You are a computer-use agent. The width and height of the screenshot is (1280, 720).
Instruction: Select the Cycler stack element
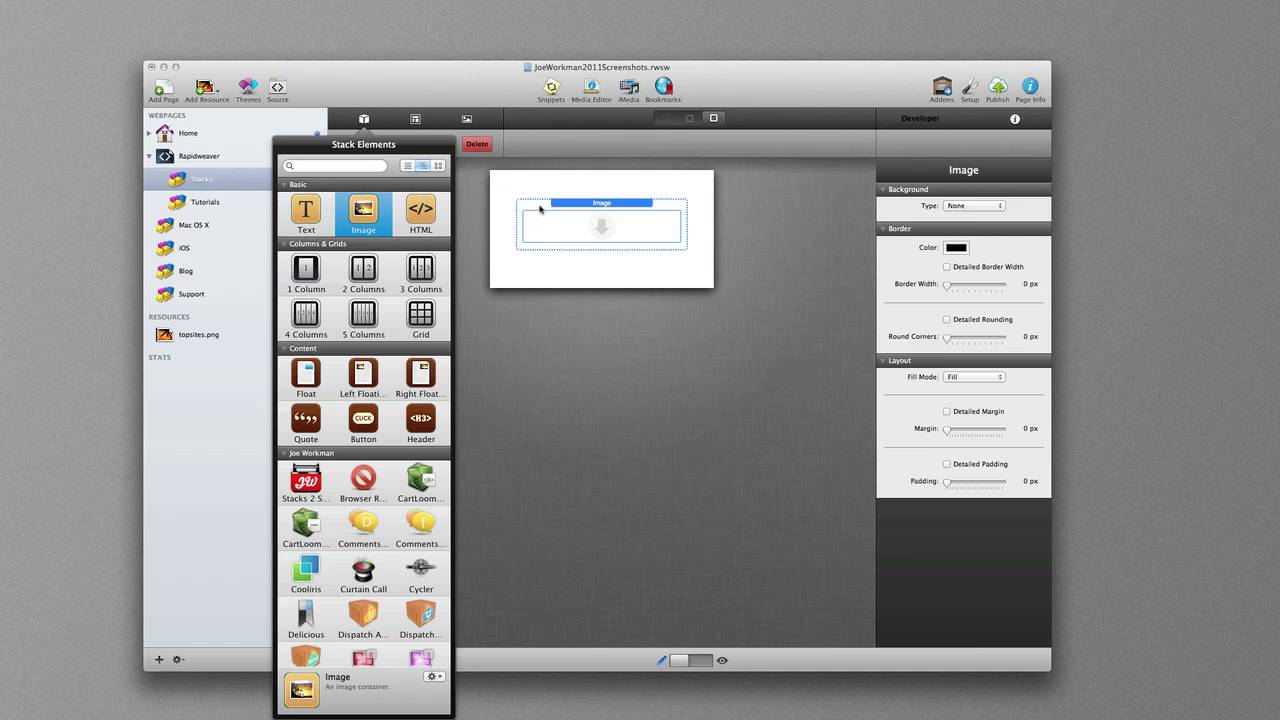(x=421, y=574)
